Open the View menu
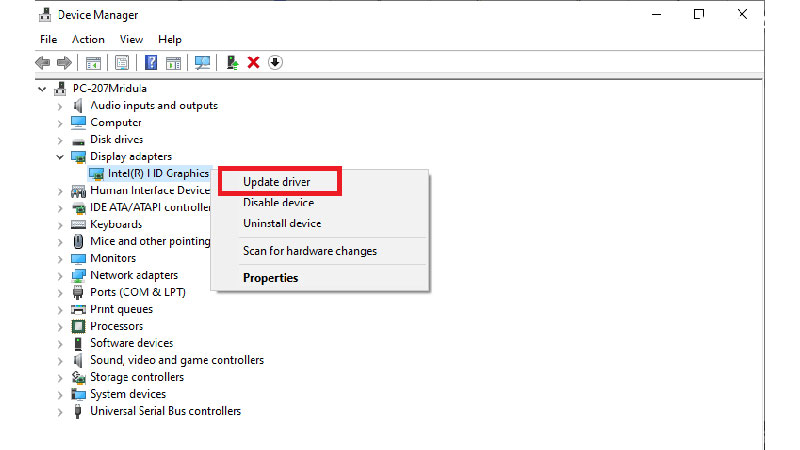800x450 pixels. [131, 39]
